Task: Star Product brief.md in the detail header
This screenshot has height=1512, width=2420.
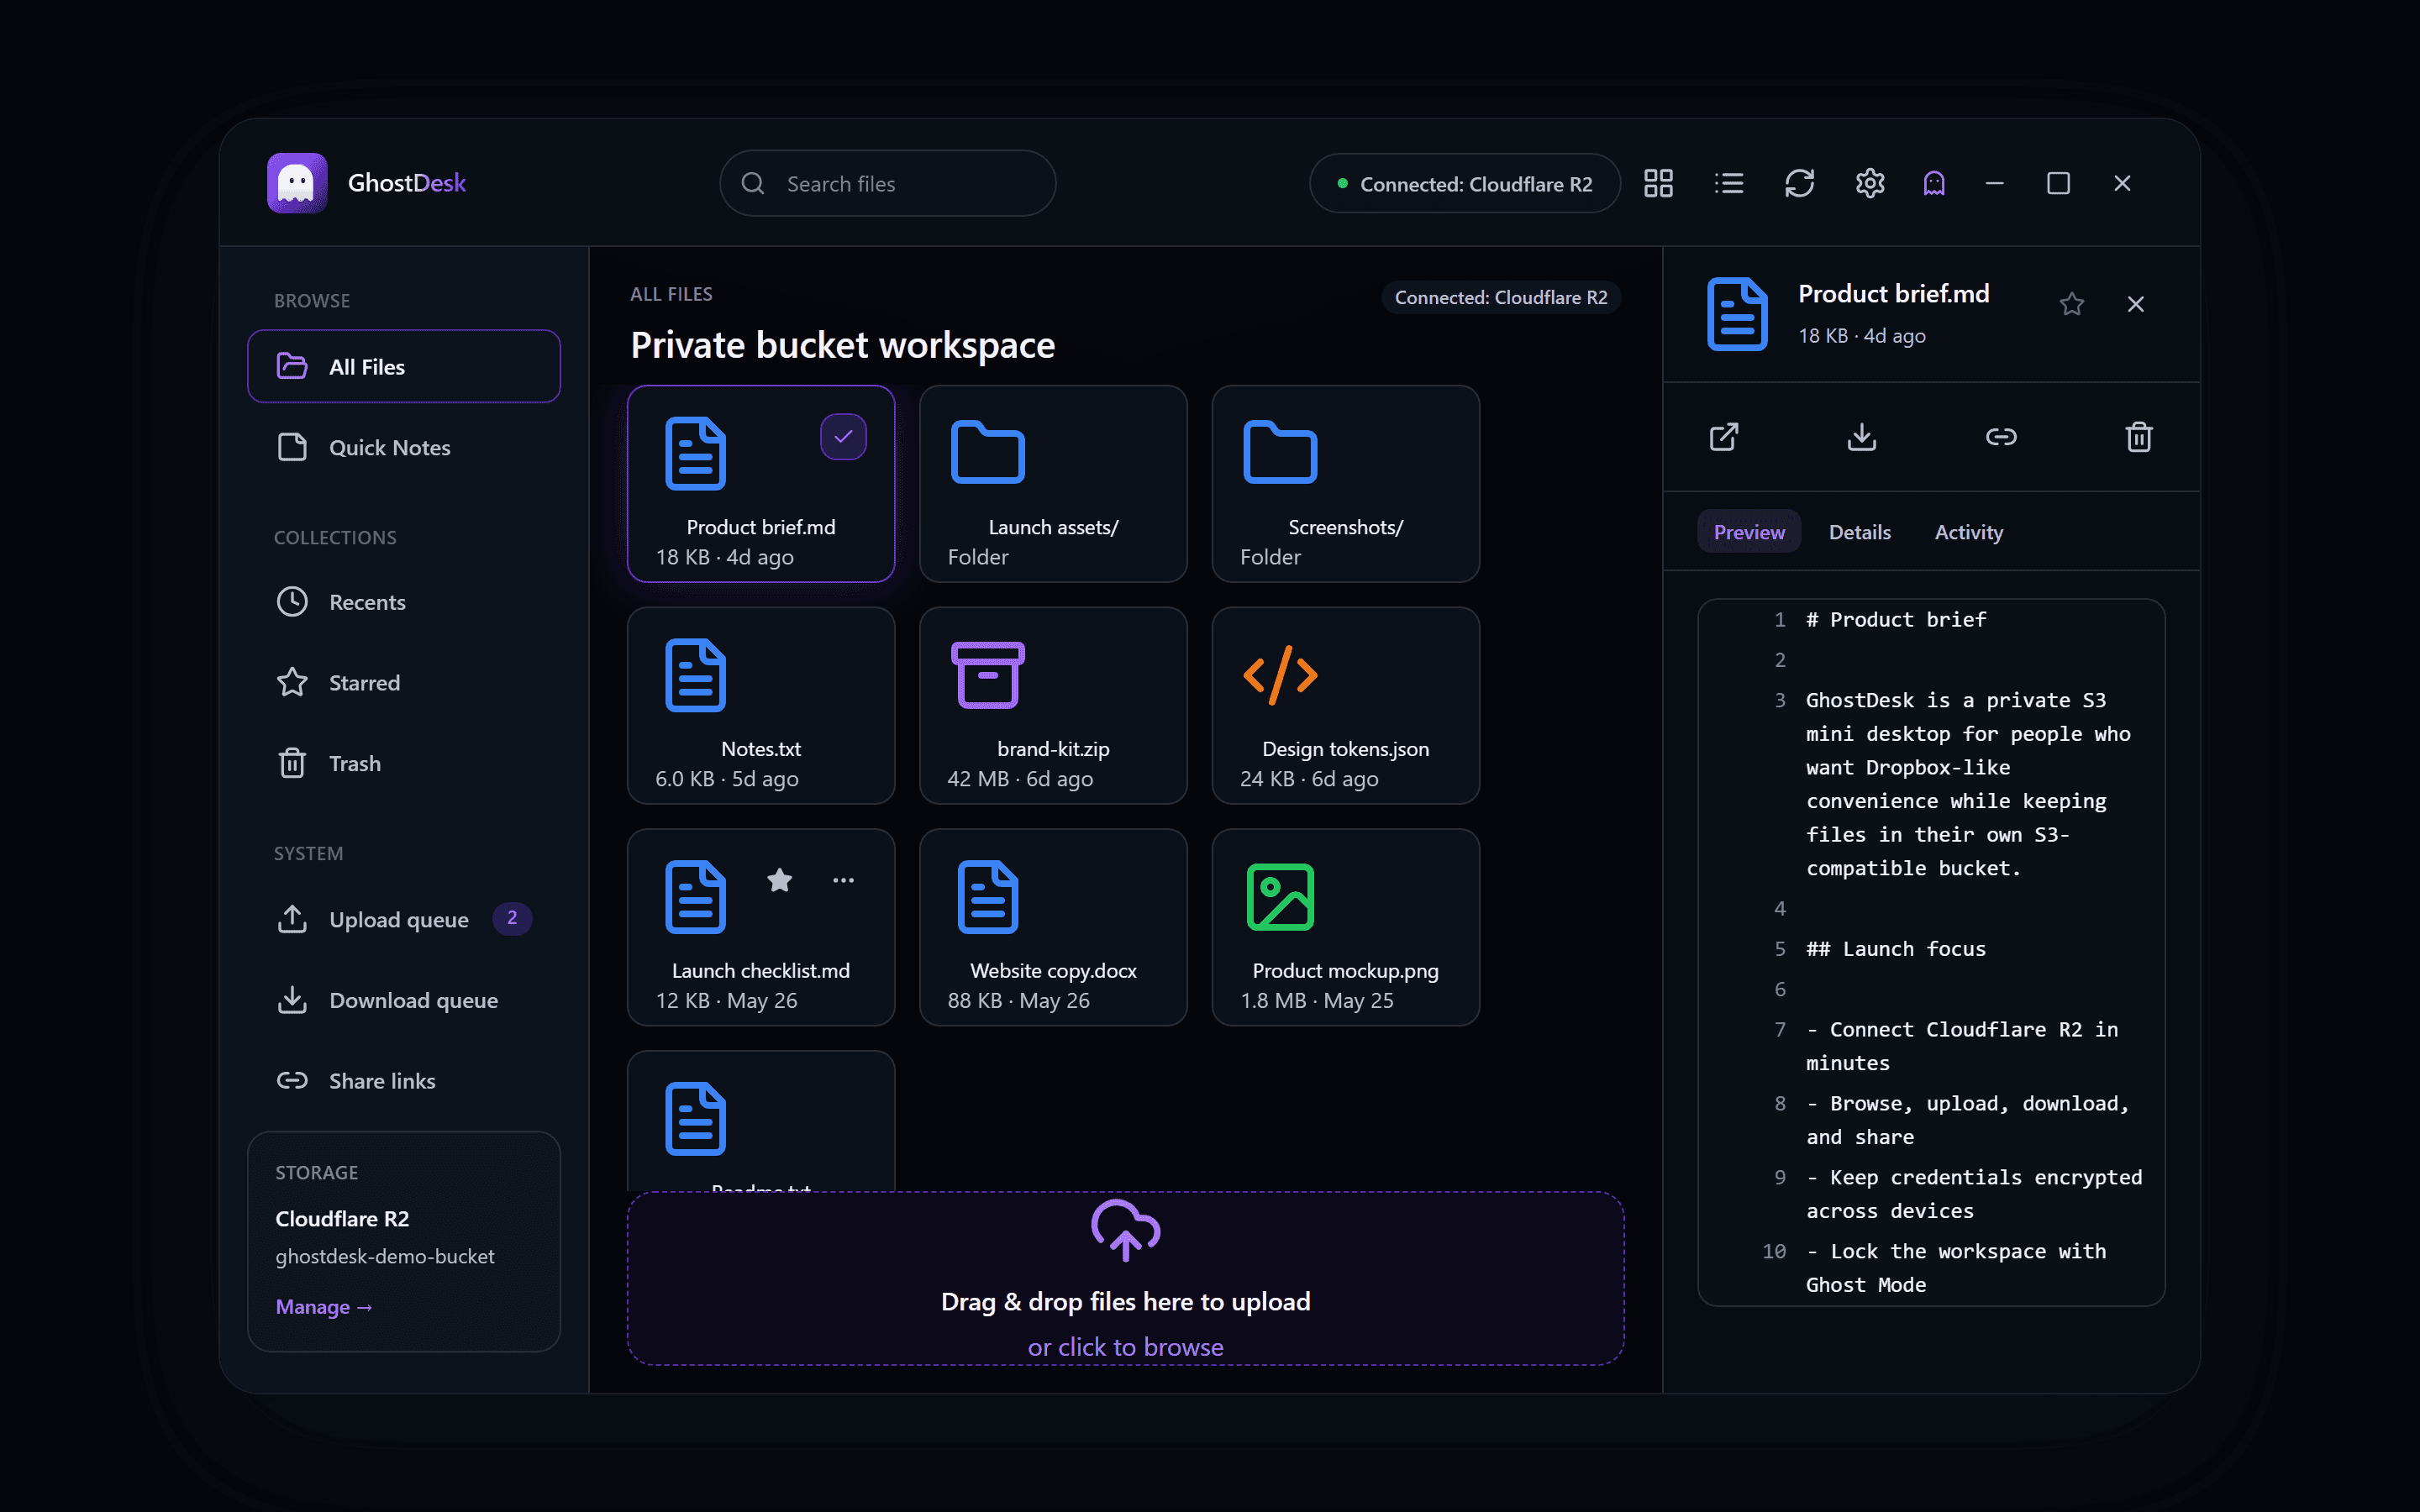Action: click(2072, 304)
